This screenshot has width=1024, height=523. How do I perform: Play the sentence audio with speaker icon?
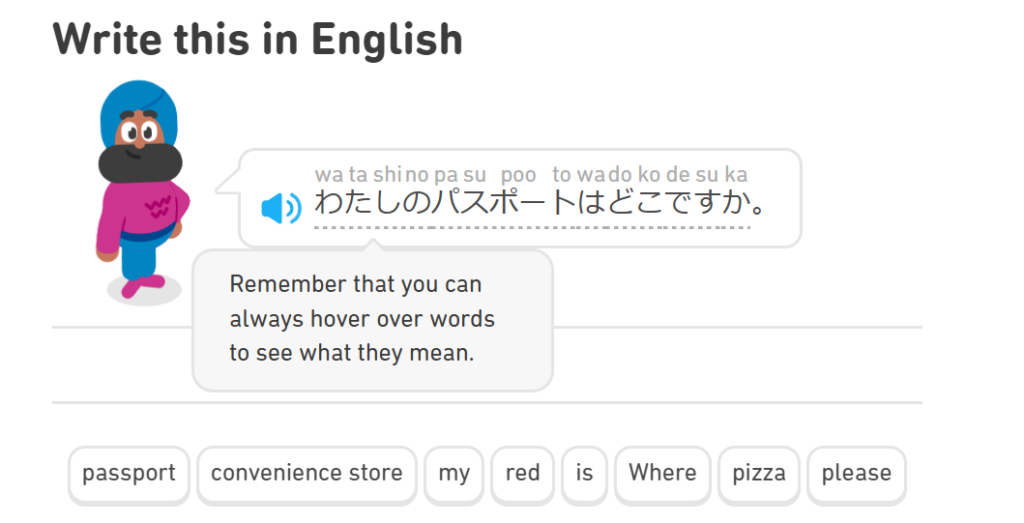tap(281, 208)
